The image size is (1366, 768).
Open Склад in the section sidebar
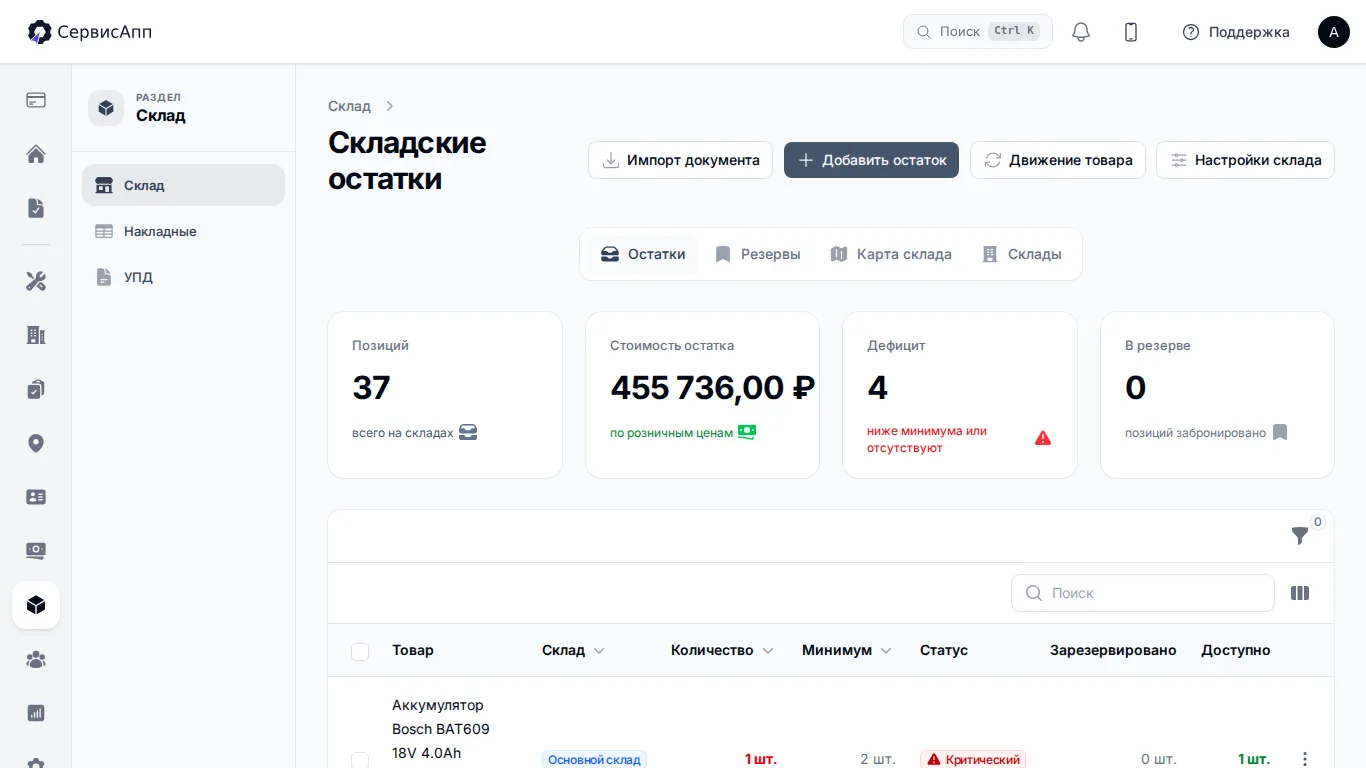click(183, 185)
